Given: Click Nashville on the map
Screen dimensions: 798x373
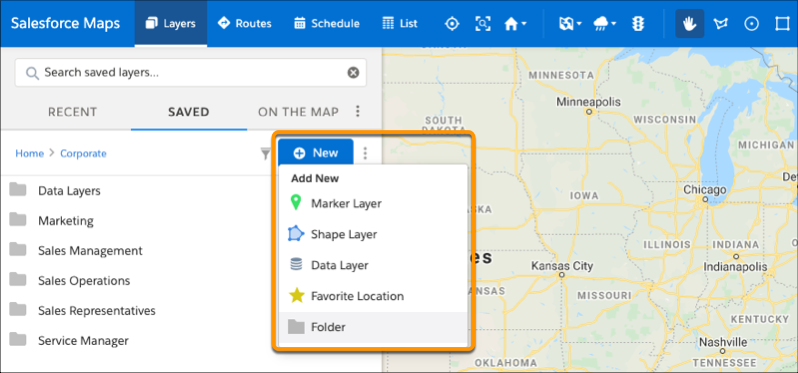Looking at the screenshot, I should 723,341.
